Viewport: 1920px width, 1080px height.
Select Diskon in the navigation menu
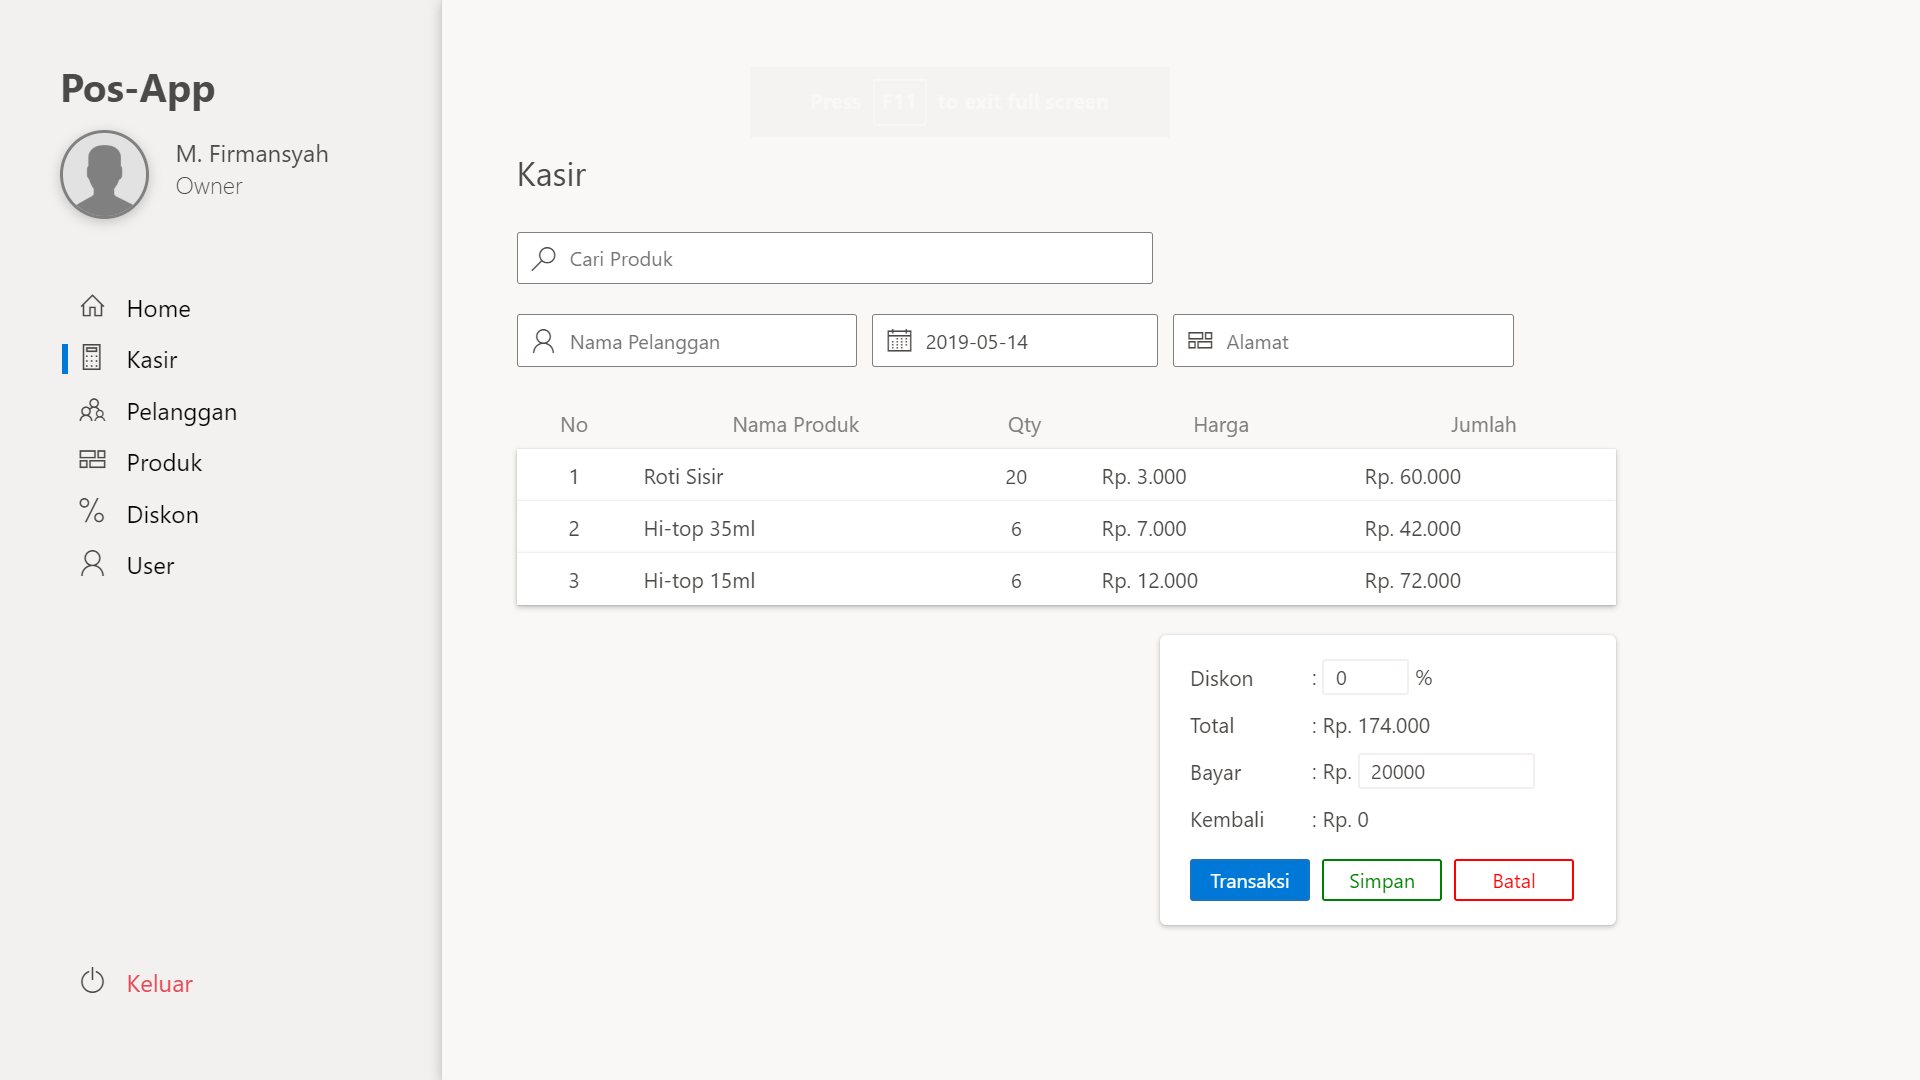pyautogui.click(x=162, y=513)
